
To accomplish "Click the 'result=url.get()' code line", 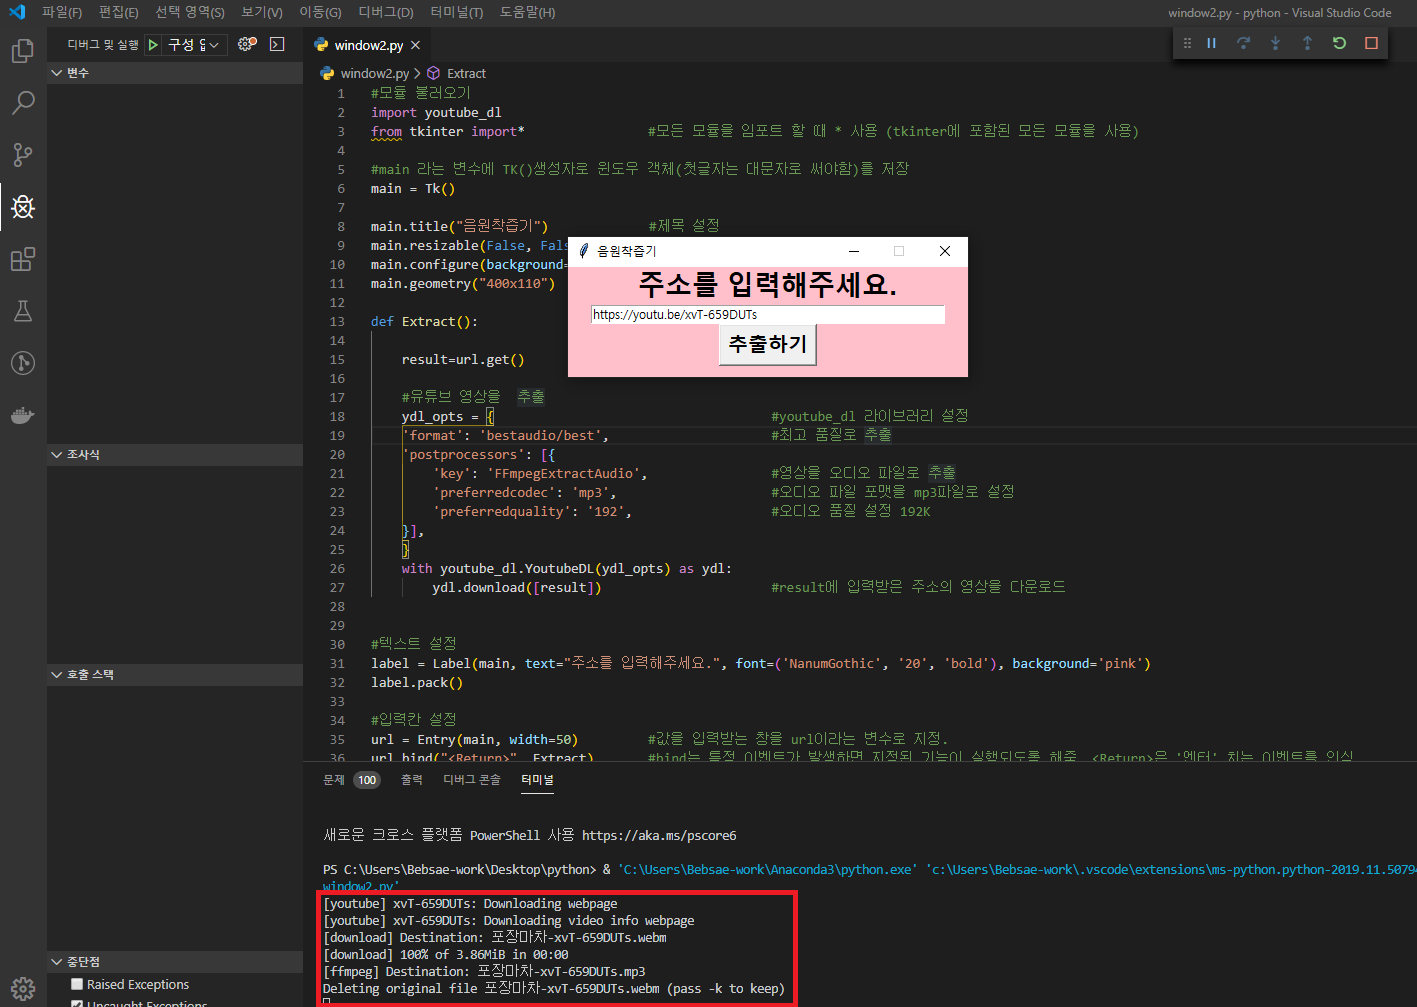I will (463, 360).
